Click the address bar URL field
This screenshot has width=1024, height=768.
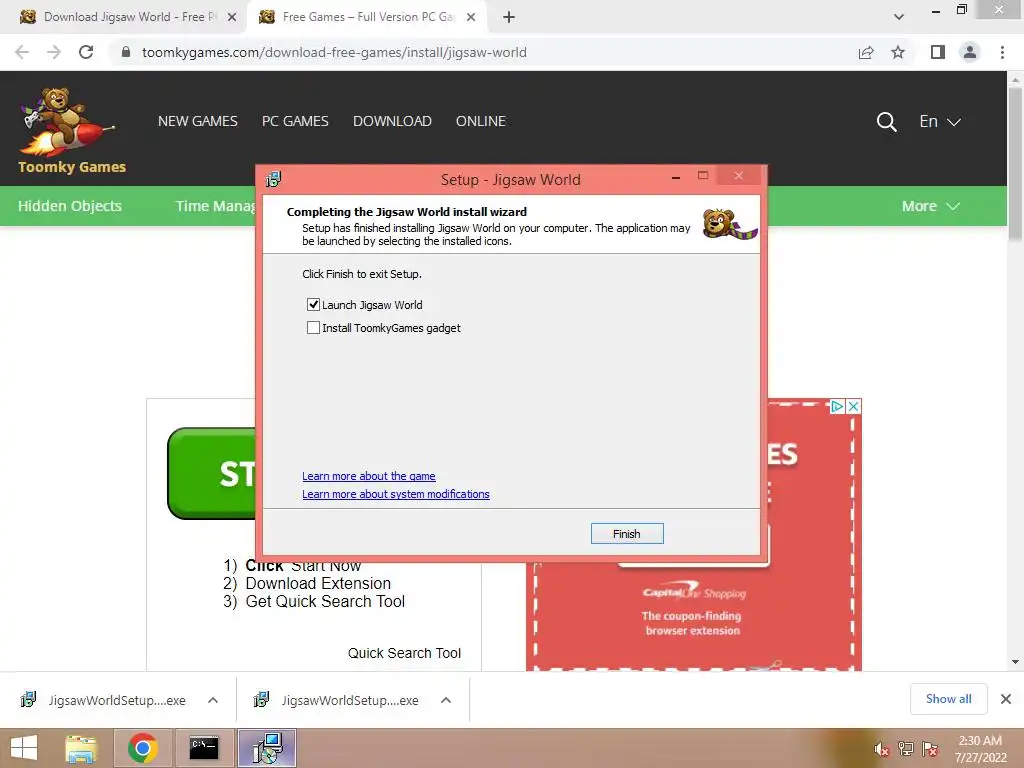334,52
